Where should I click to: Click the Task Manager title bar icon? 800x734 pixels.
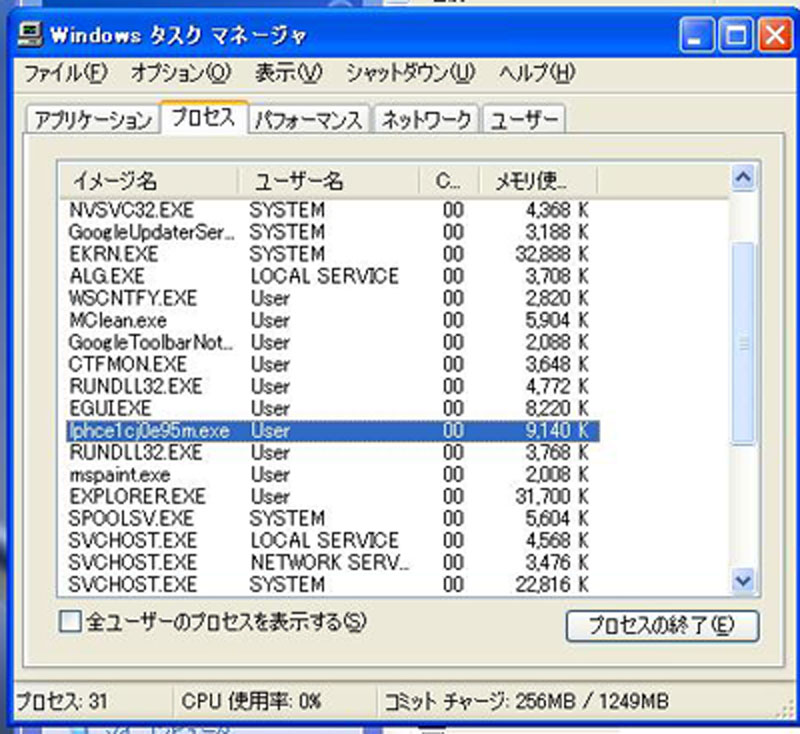click(x=30, y=35)
